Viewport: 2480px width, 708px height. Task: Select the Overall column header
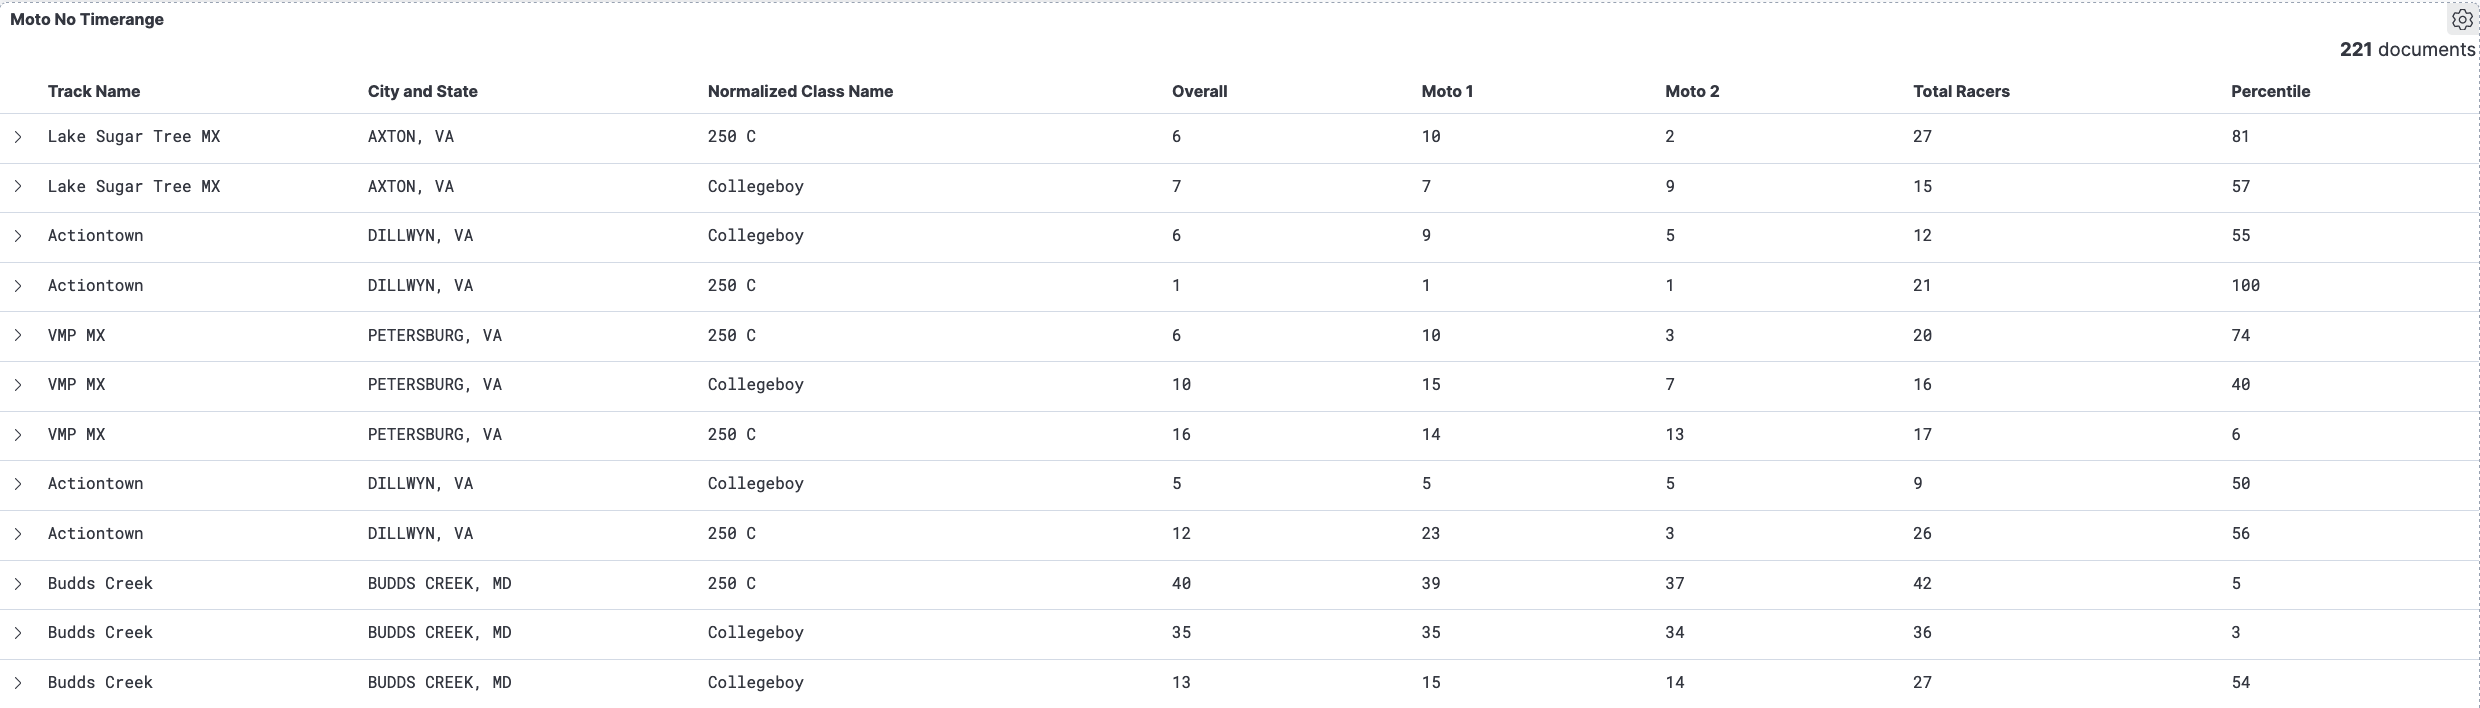coord(1199,91)
